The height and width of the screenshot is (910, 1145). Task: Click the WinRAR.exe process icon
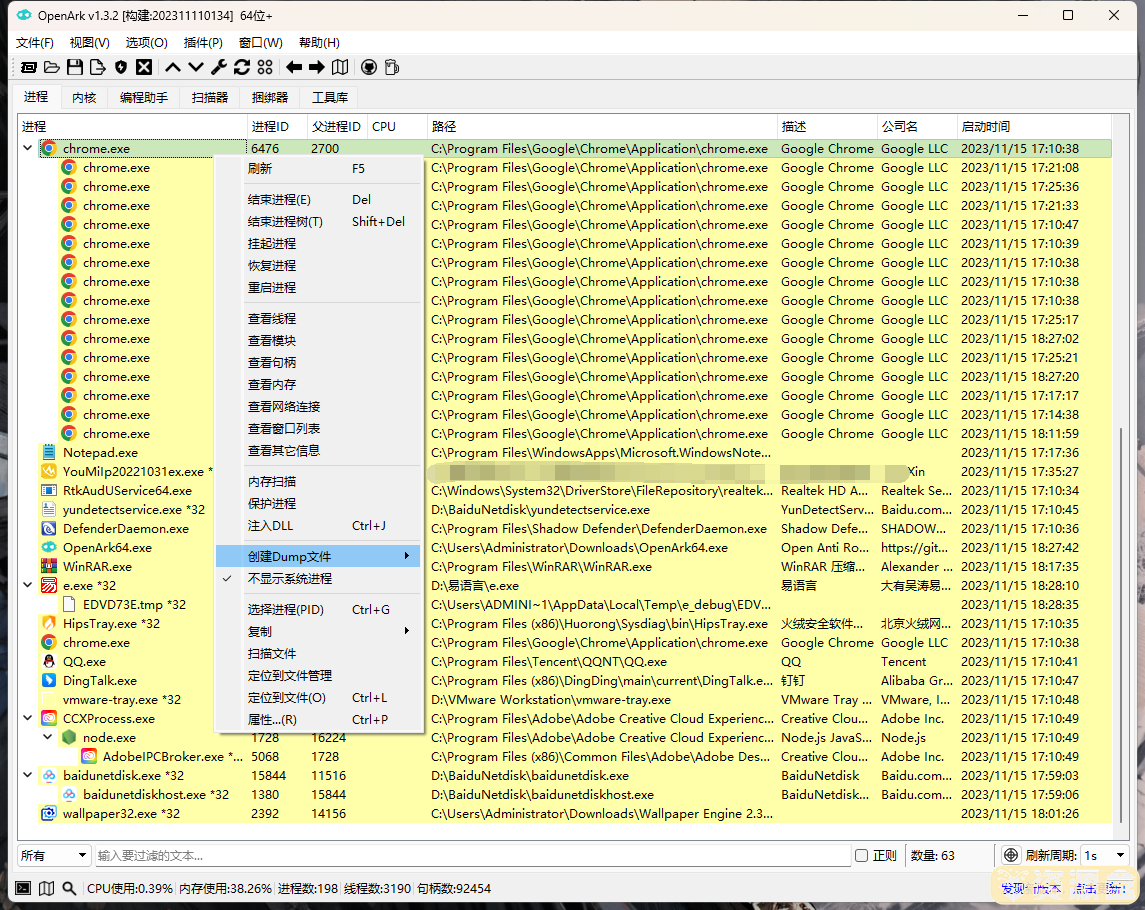[49, 567]
